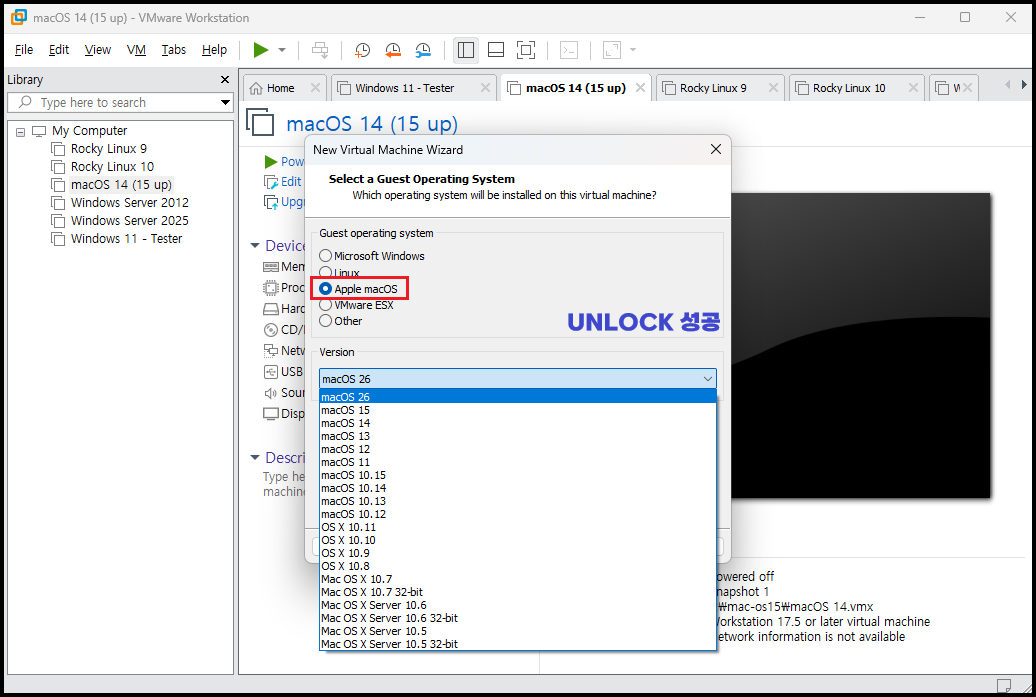Viewport: 1036px width, 697px height.
Task: Choose macOS 14 from the version list
Action: (517, 423)
